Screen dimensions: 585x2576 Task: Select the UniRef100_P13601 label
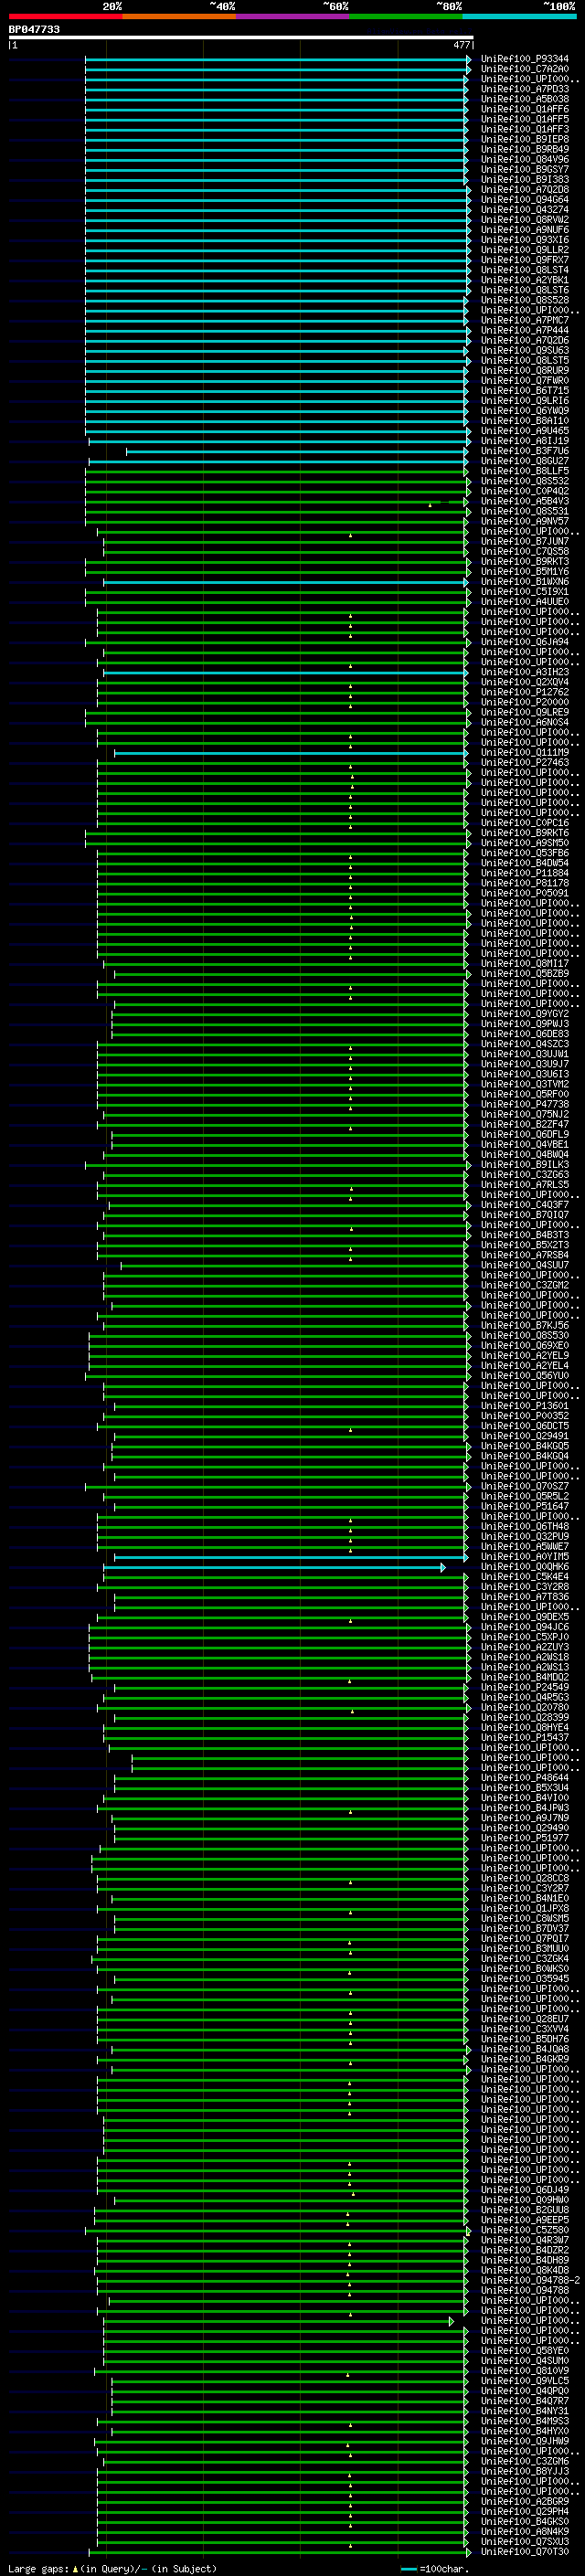pyautogui.click(x=524, y=1406)
